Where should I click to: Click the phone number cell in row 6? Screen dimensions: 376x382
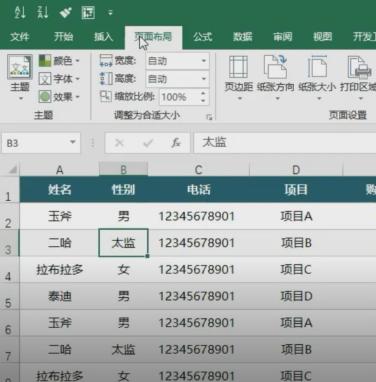(x=199, y=323)
